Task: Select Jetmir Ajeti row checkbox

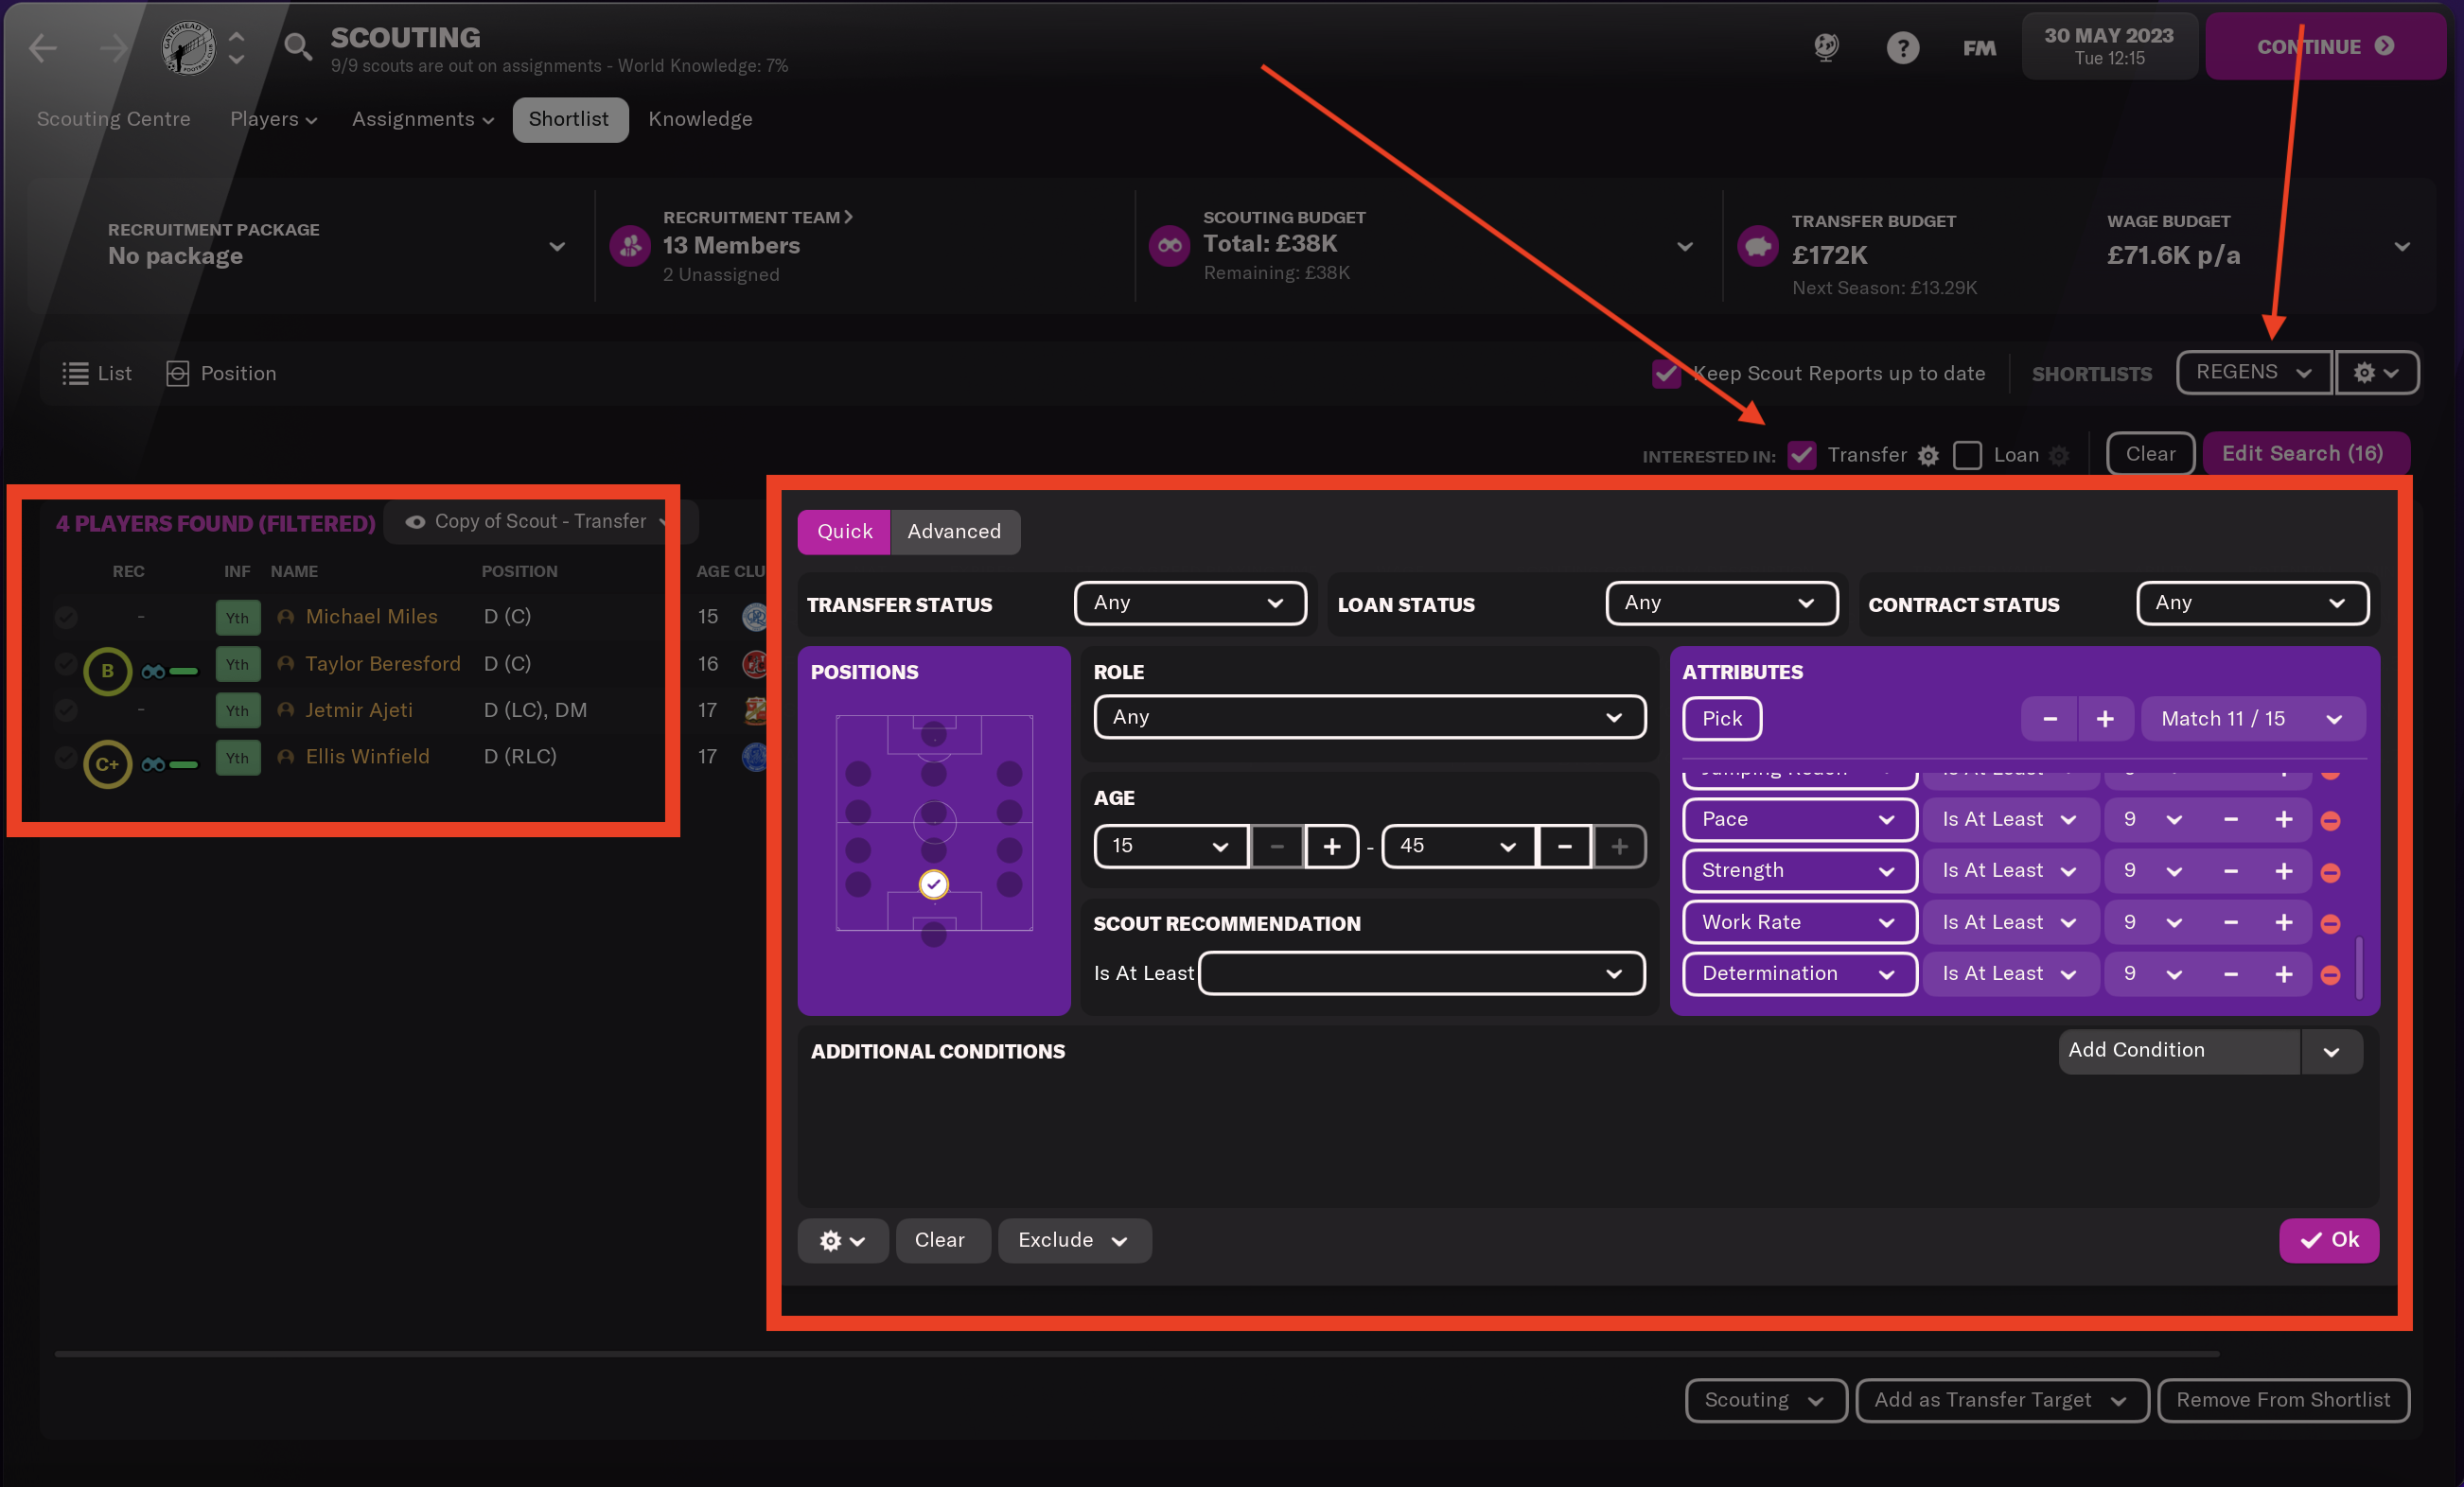Action: (66, 710)
